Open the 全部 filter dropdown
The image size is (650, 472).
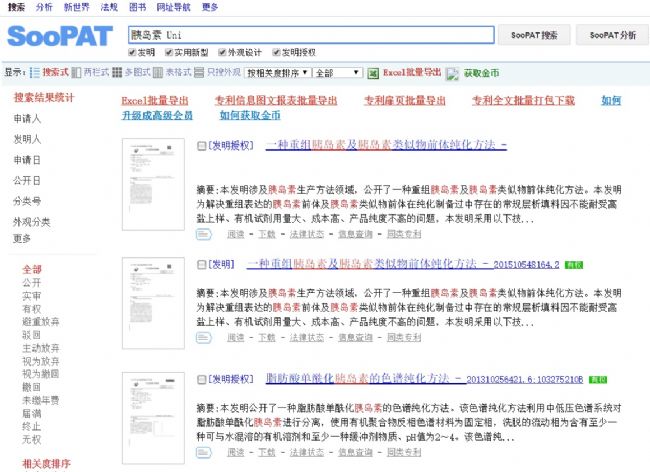337,73
